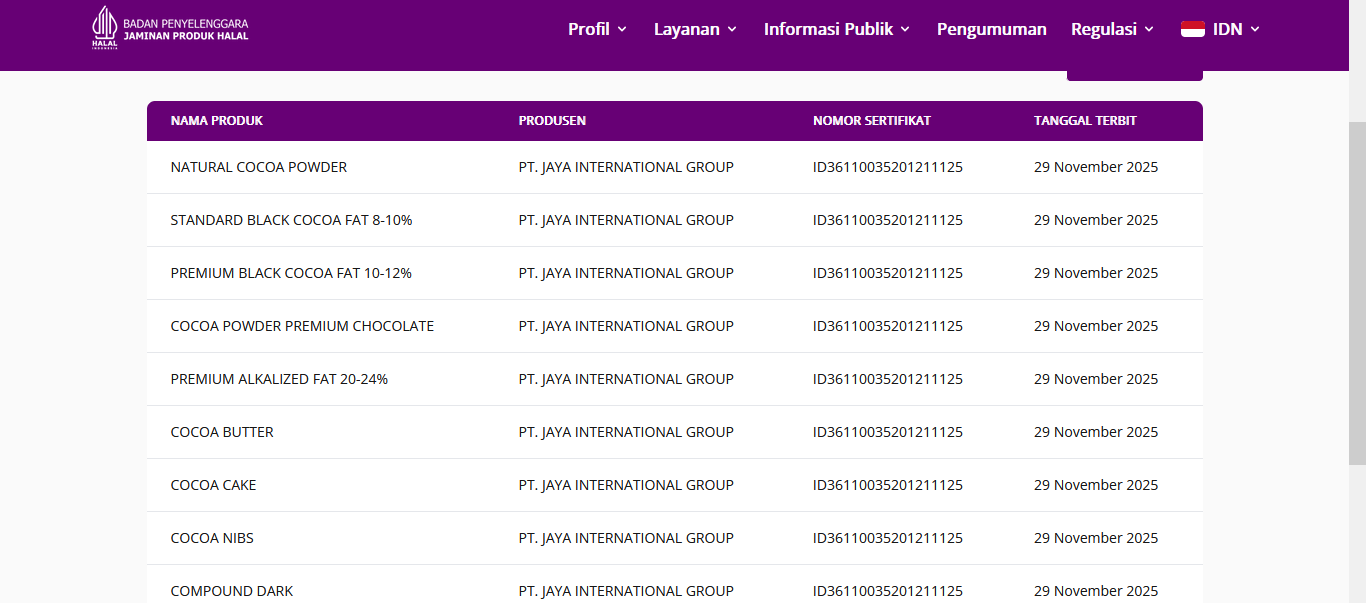
Task: Click the NAMA PRODUK column header
Action: pos(217,121)
